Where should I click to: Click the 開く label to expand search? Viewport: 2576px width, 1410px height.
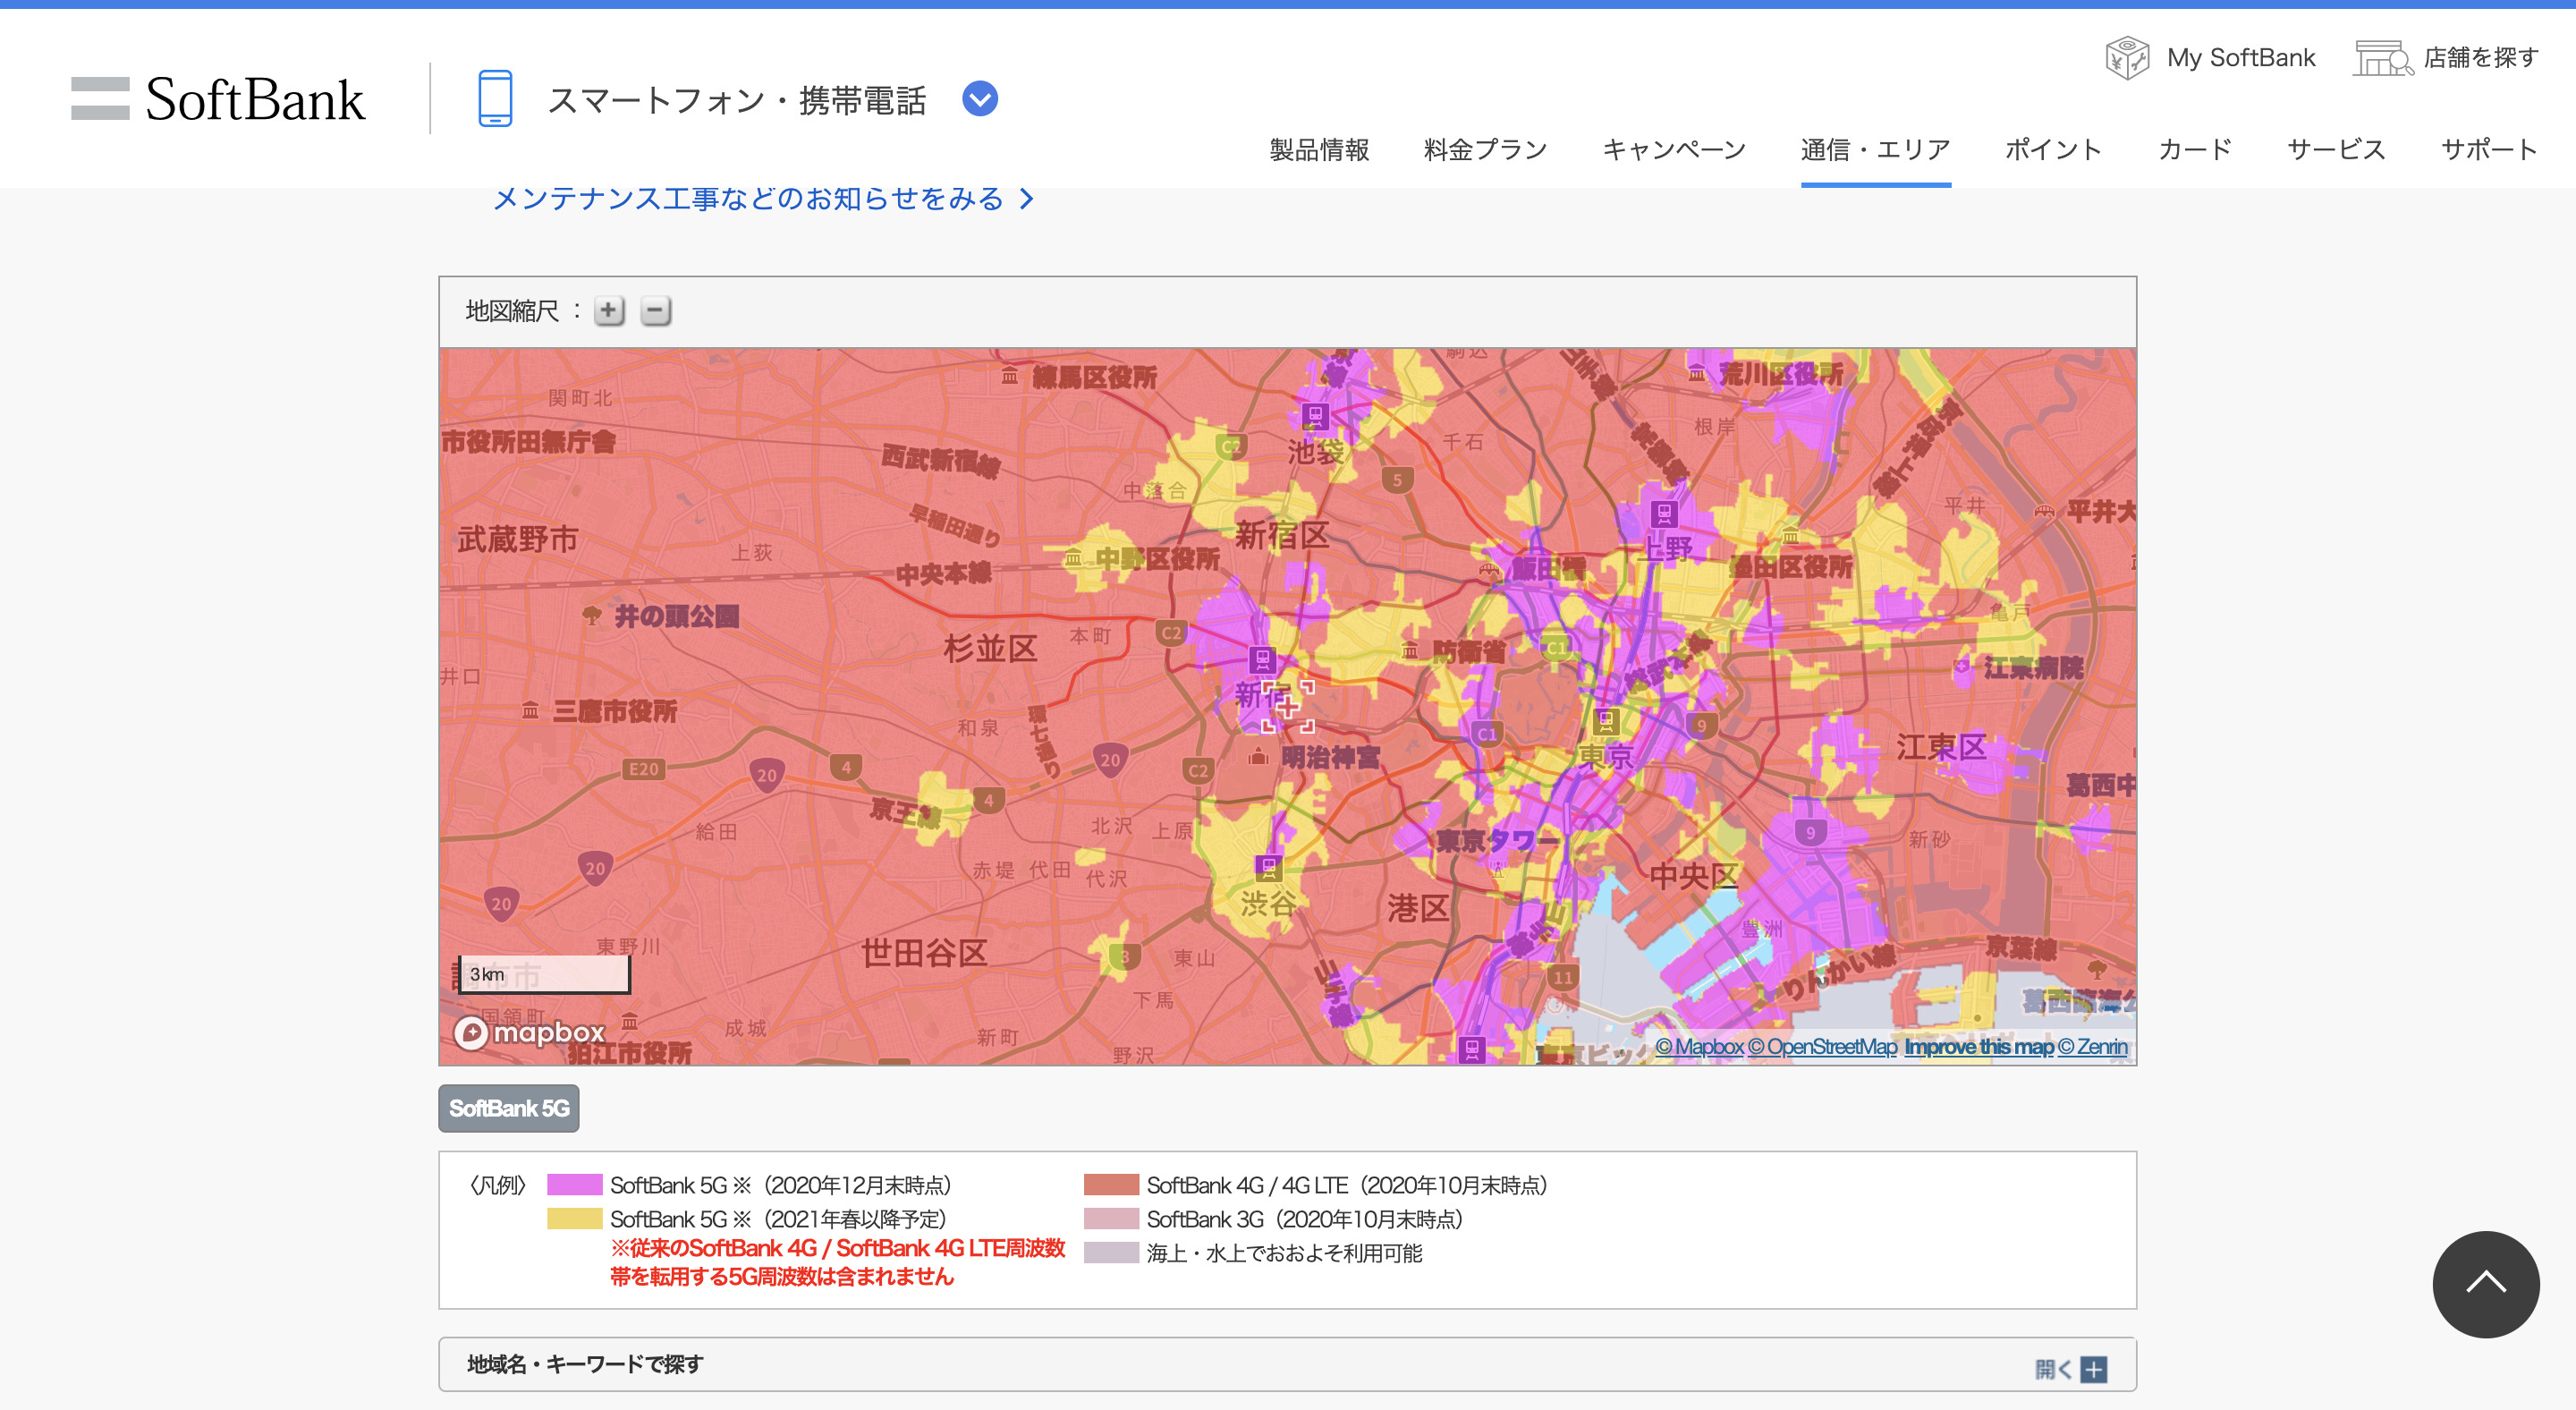click(x=2053, y=1369)
